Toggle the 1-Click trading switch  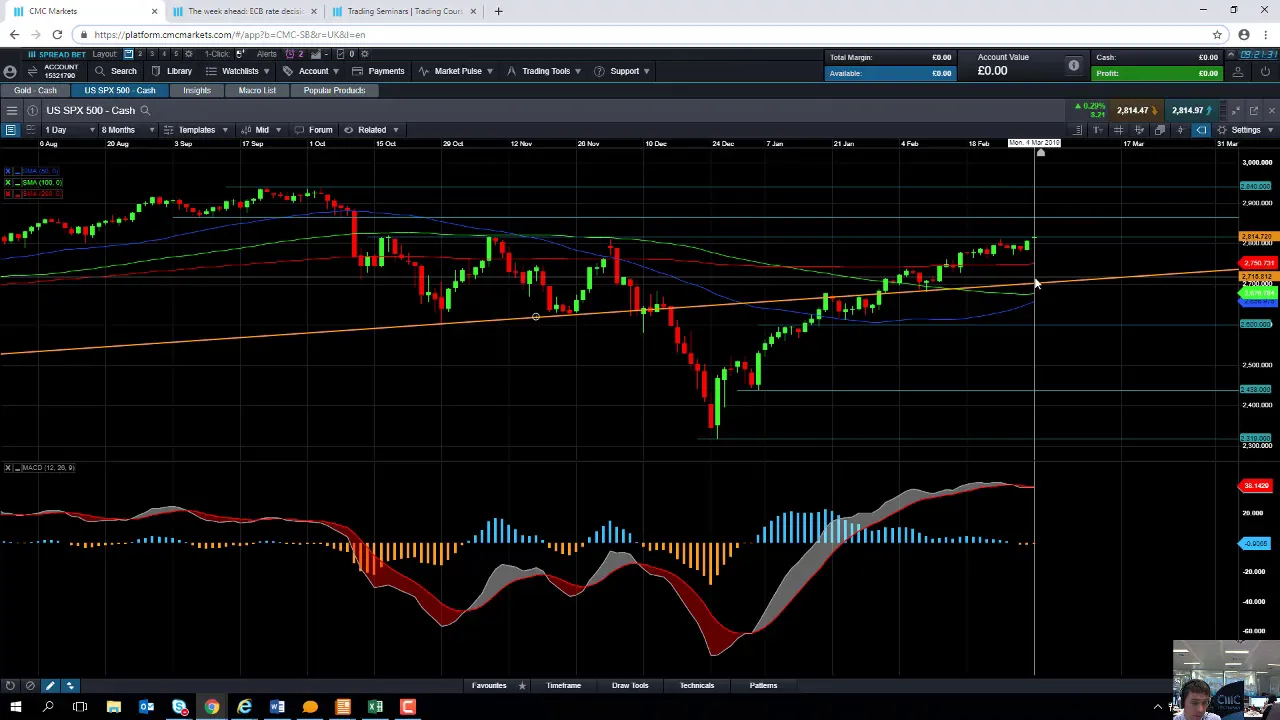tap(240, 54)
